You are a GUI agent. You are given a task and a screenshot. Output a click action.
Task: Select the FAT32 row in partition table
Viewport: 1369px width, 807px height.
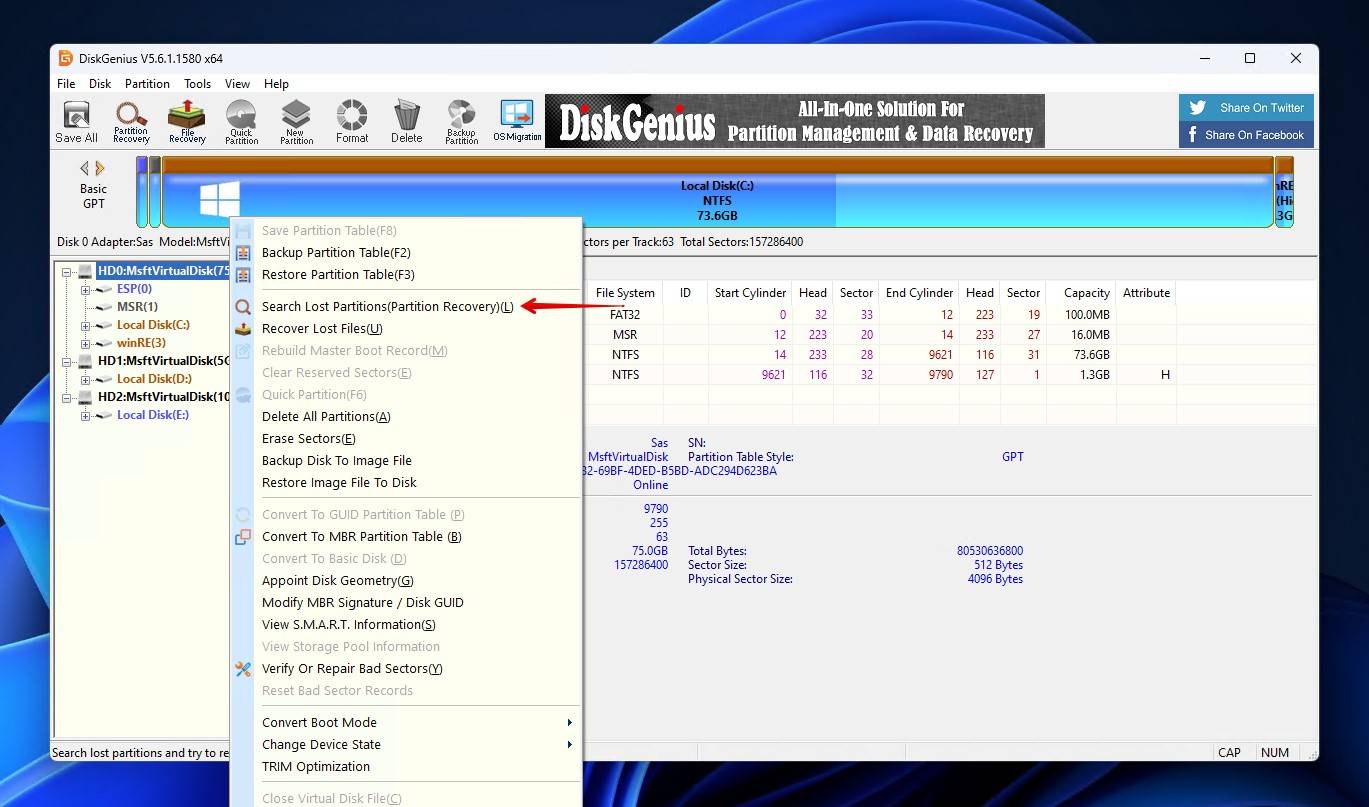[880, 314]
